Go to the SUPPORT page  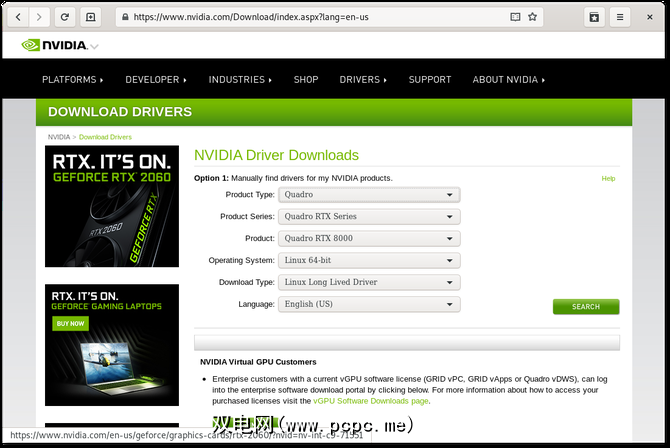pyautogui.click(x=430, y=80)
